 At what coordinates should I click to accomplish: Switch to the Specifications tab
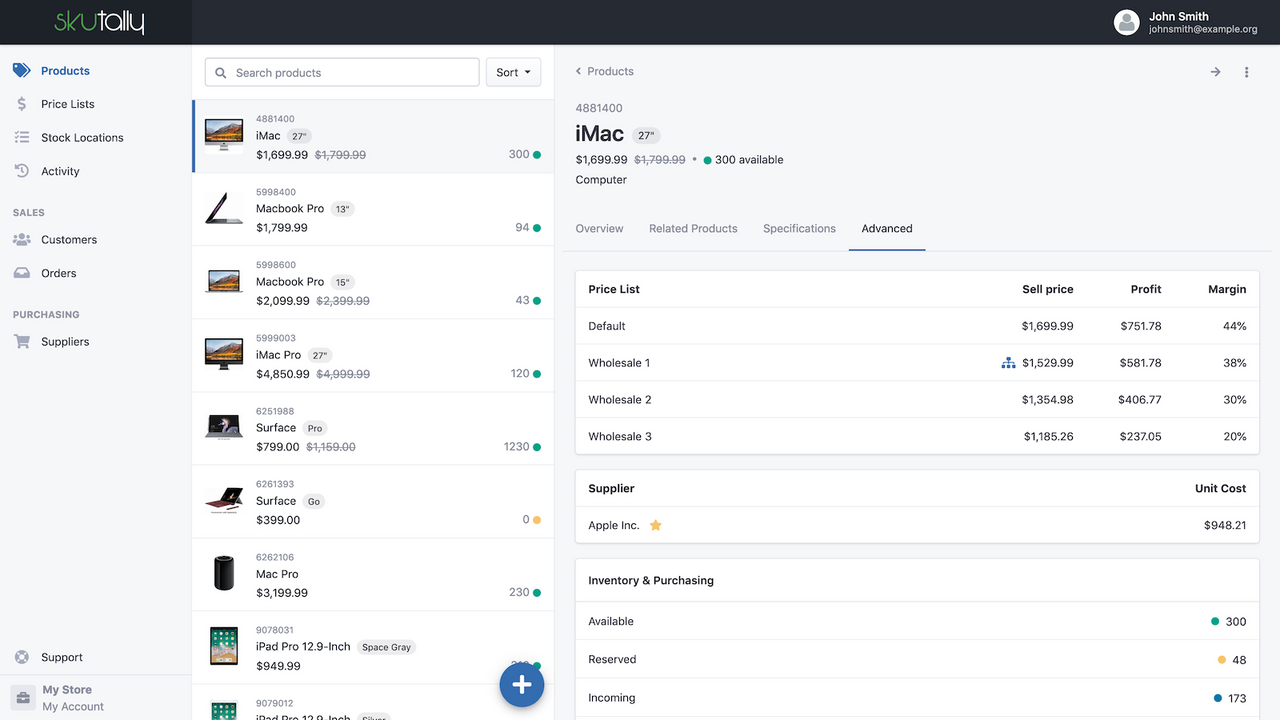coord(799,229)
